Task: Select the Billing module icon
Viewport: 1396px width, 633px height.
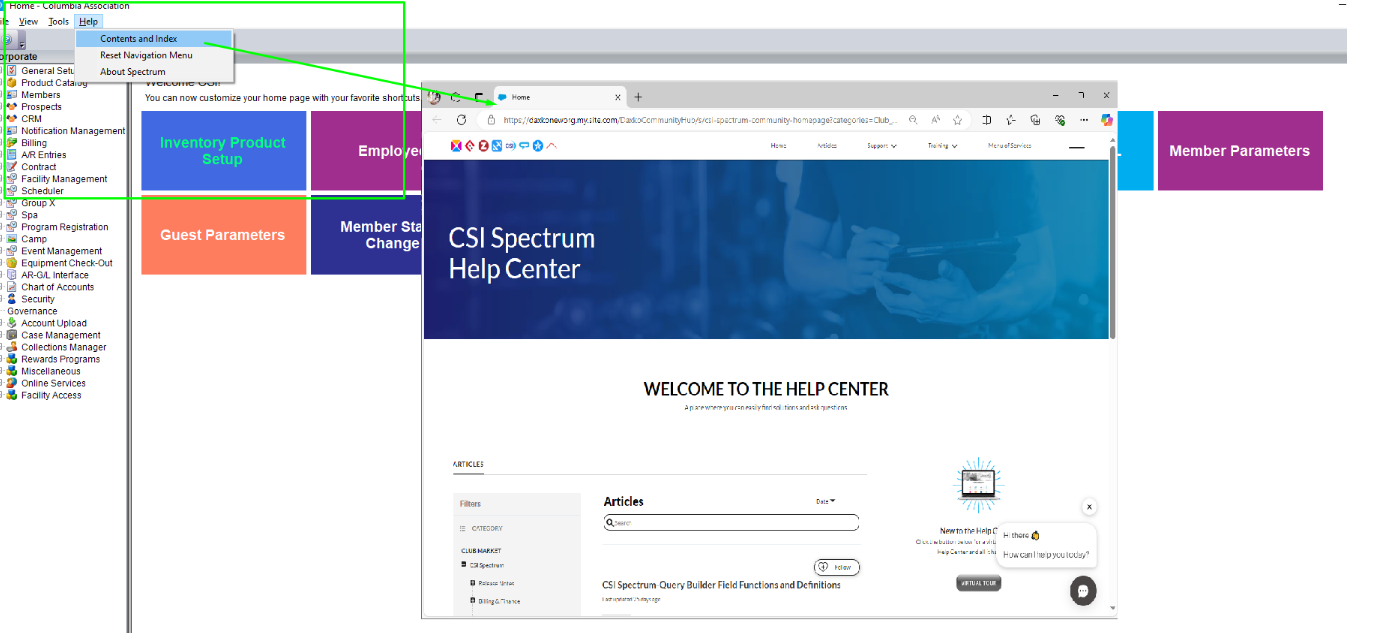Action: click(x=12, y=143)
